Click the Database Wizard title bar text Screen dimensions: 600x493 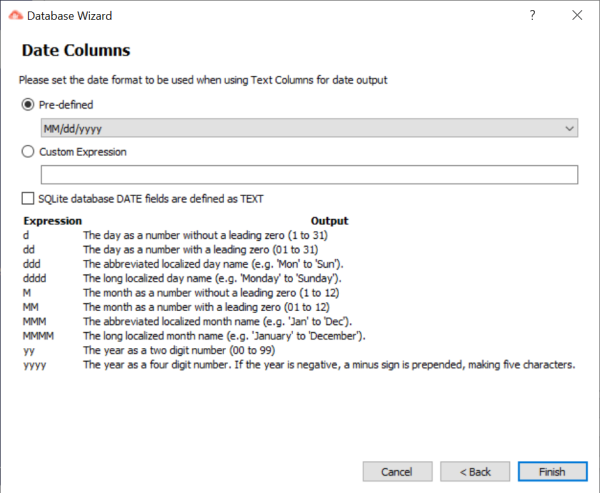69,16
